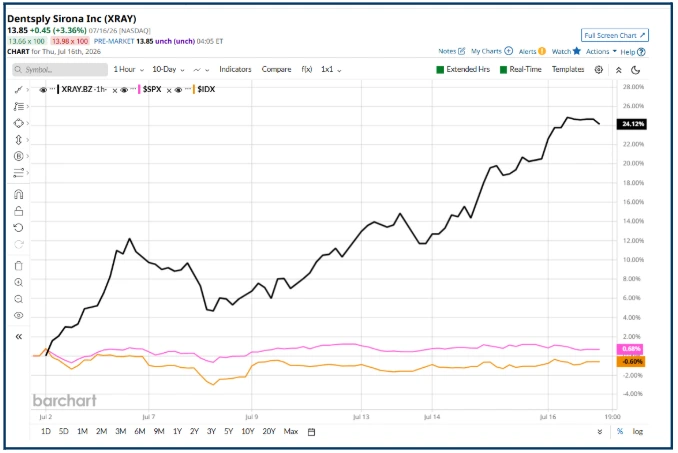The height and width of the screenshot is (453, 678).
Task: Open the chart type line dropdown
Action: click(x=201, y=70)
